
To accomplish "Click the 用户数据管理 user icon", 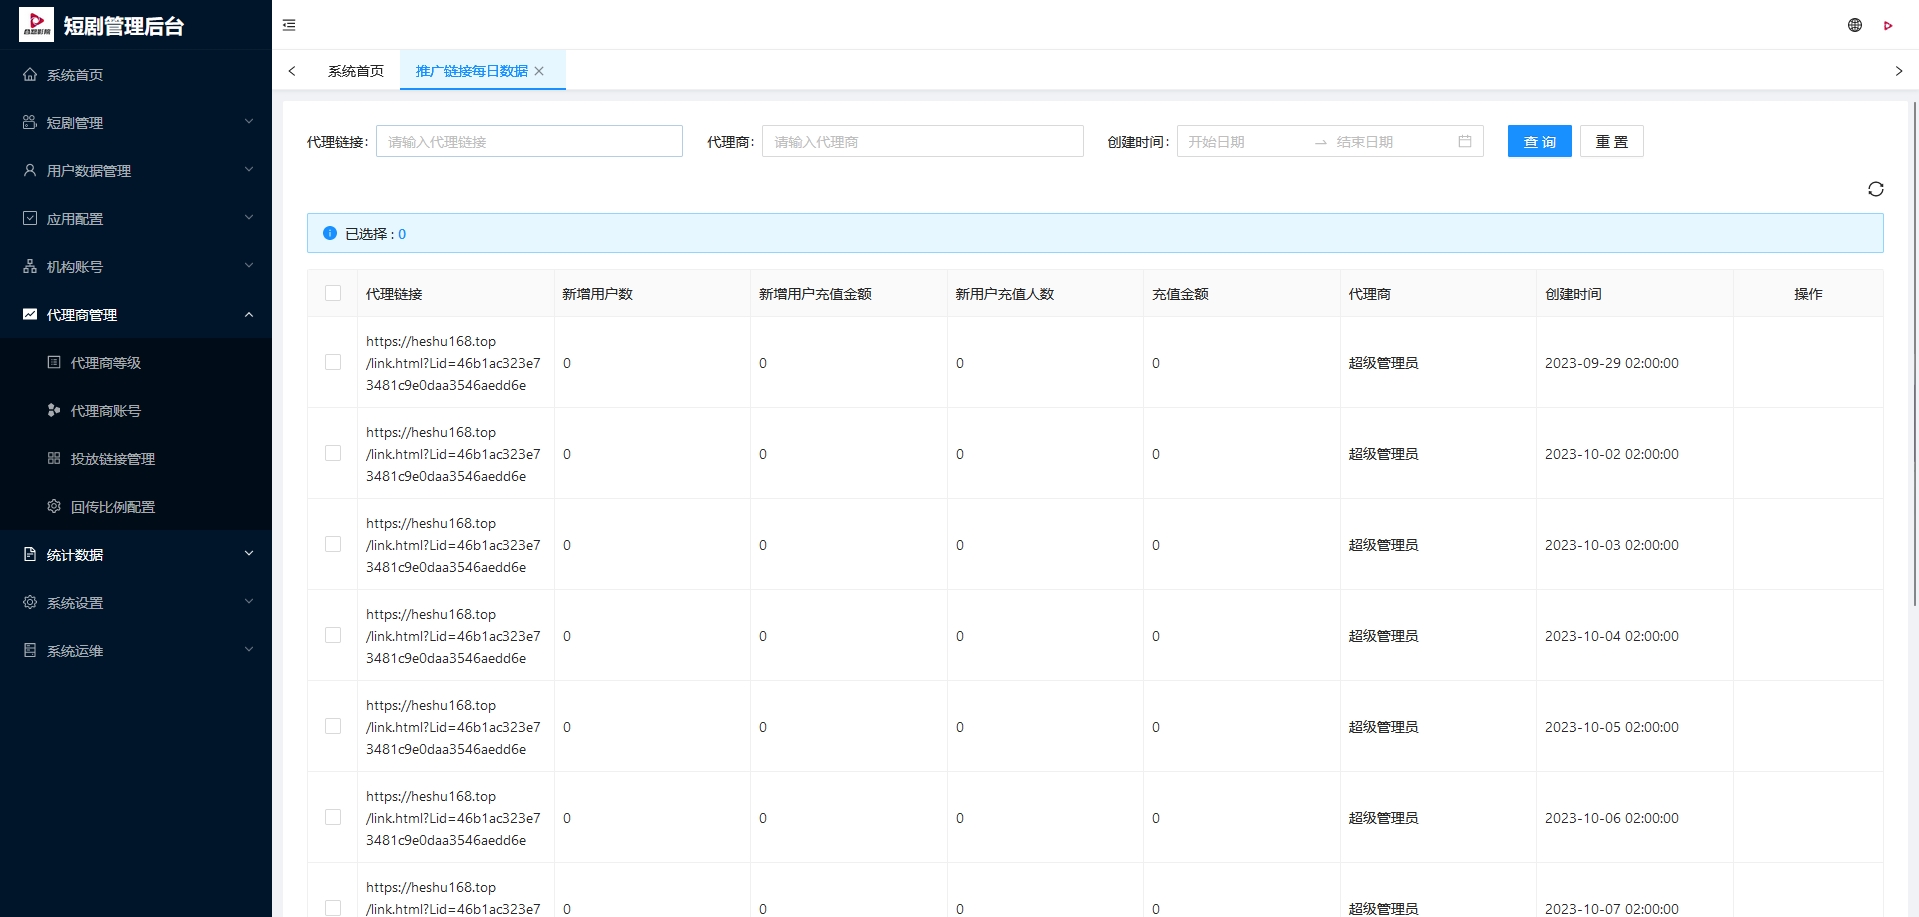I will (30, 170).
